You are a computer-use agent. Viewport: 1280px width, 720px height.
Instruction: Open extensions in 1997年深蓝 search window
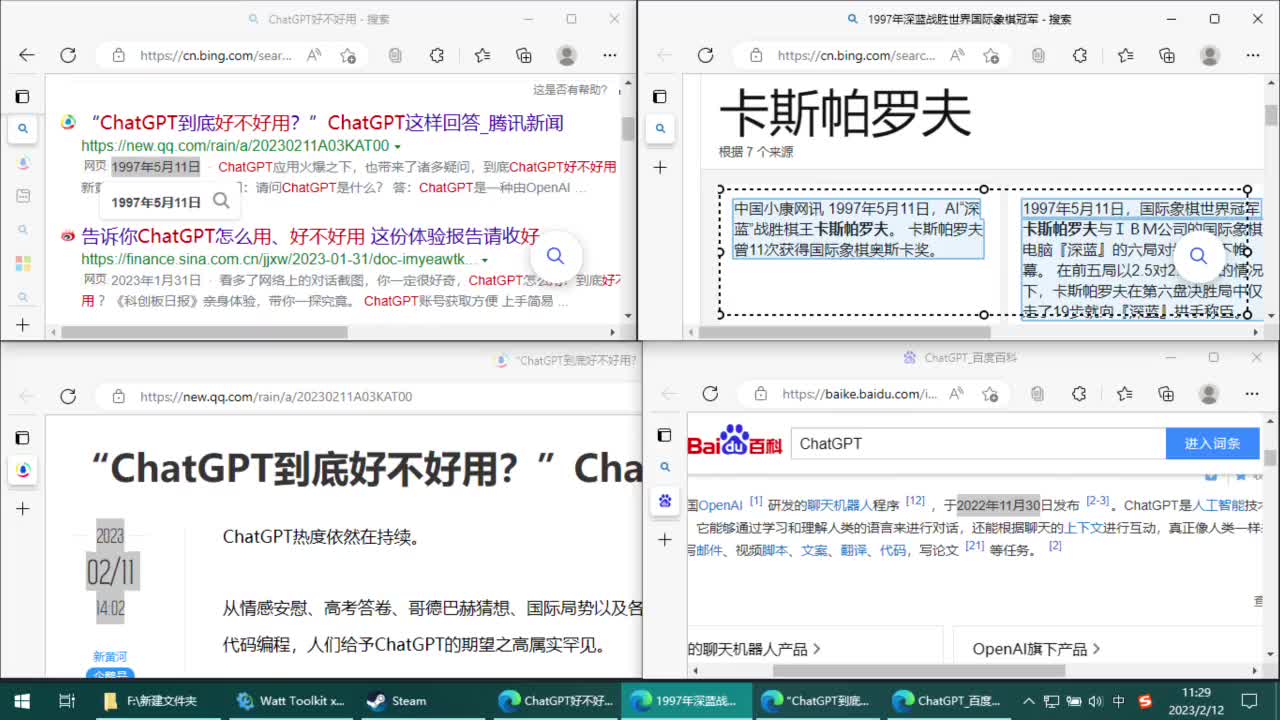(x=1080, y=56)
